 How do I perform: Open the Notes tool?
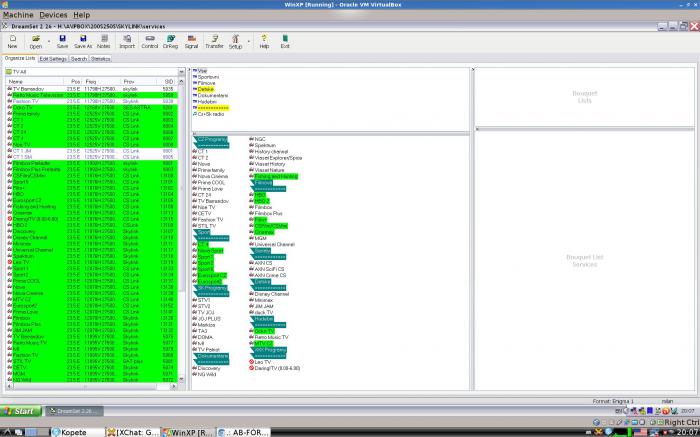tap(104, 42)
